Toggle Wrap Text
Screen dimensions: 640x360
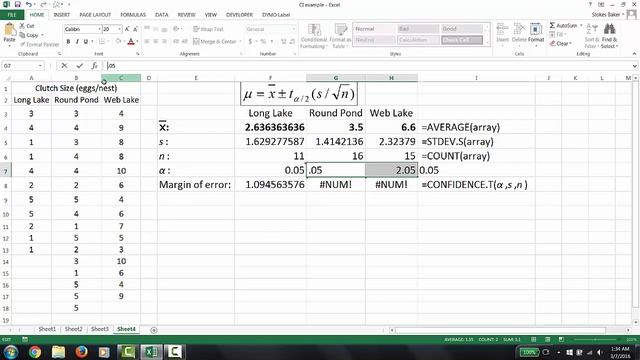[208, 29]
